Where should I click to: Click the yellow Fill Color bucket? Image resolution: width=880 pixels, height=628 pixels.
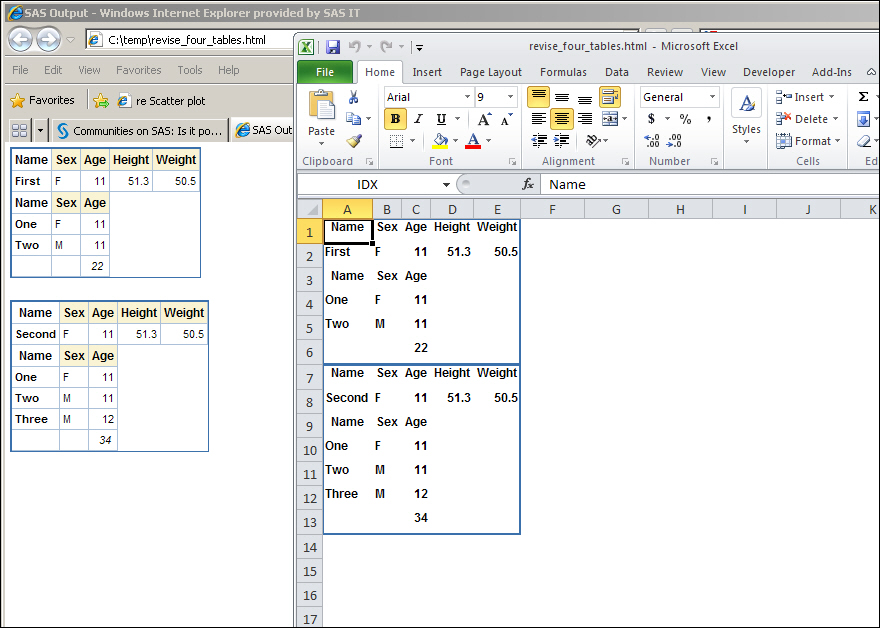(441, 141)
